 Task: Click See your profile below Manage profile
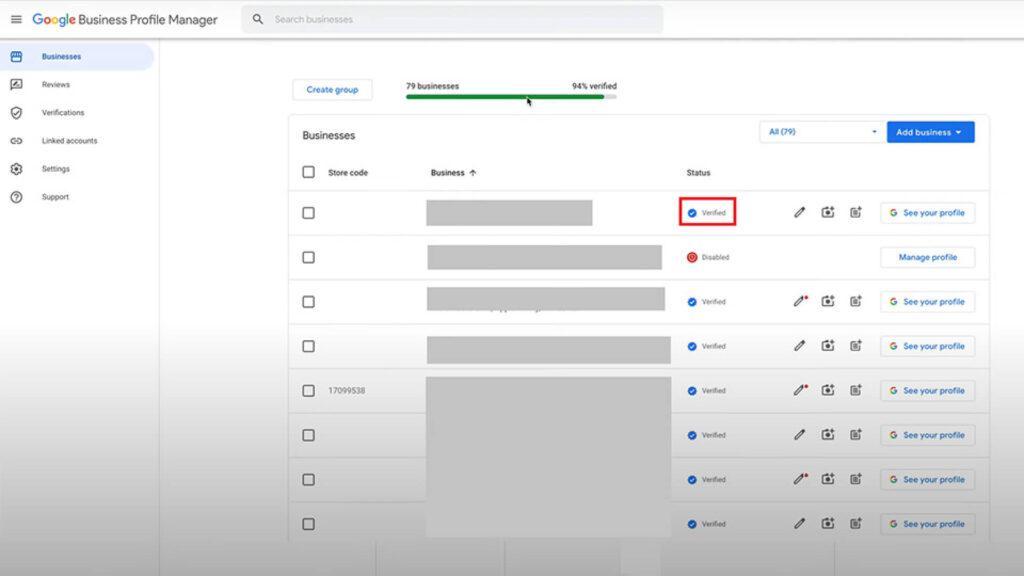(x=927, y=302)
